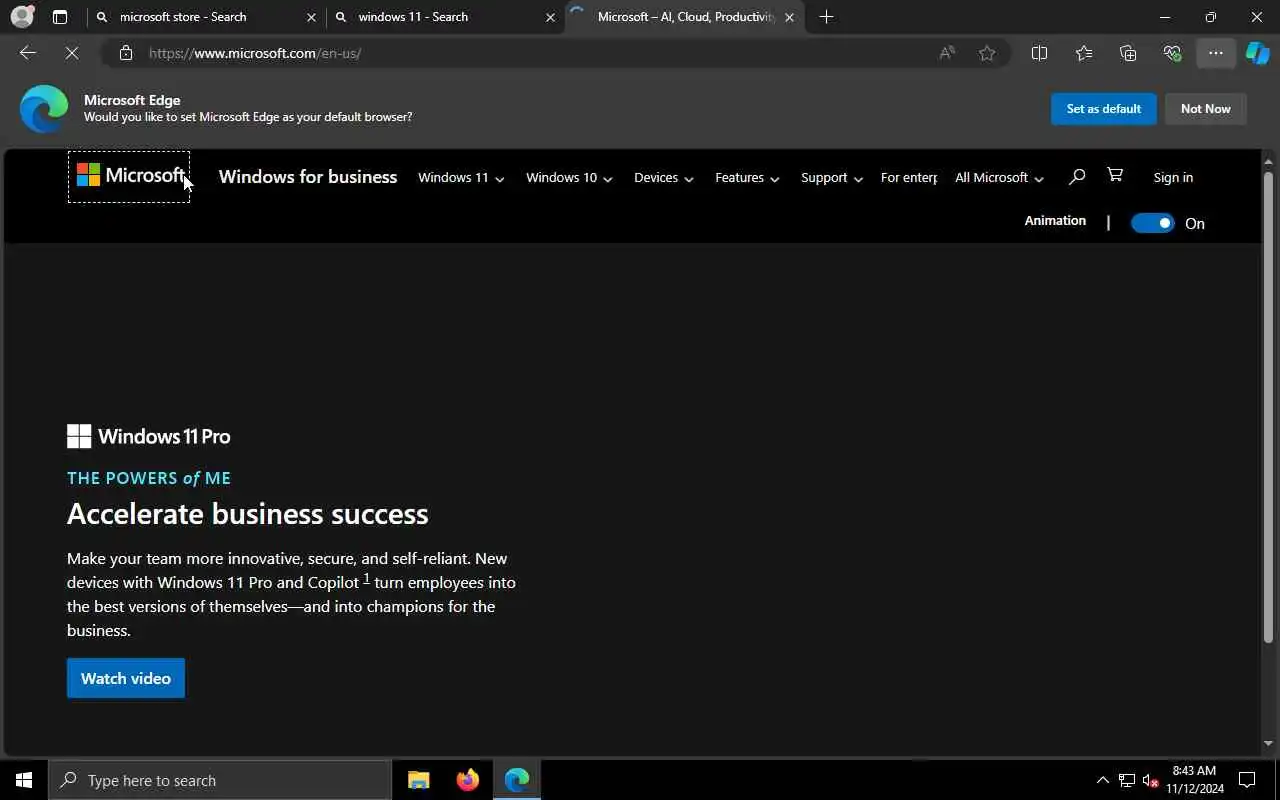Expand the Windows 10 nav dropdown
The width and height of the screenshot is (1280, 800).
(569, 177)
